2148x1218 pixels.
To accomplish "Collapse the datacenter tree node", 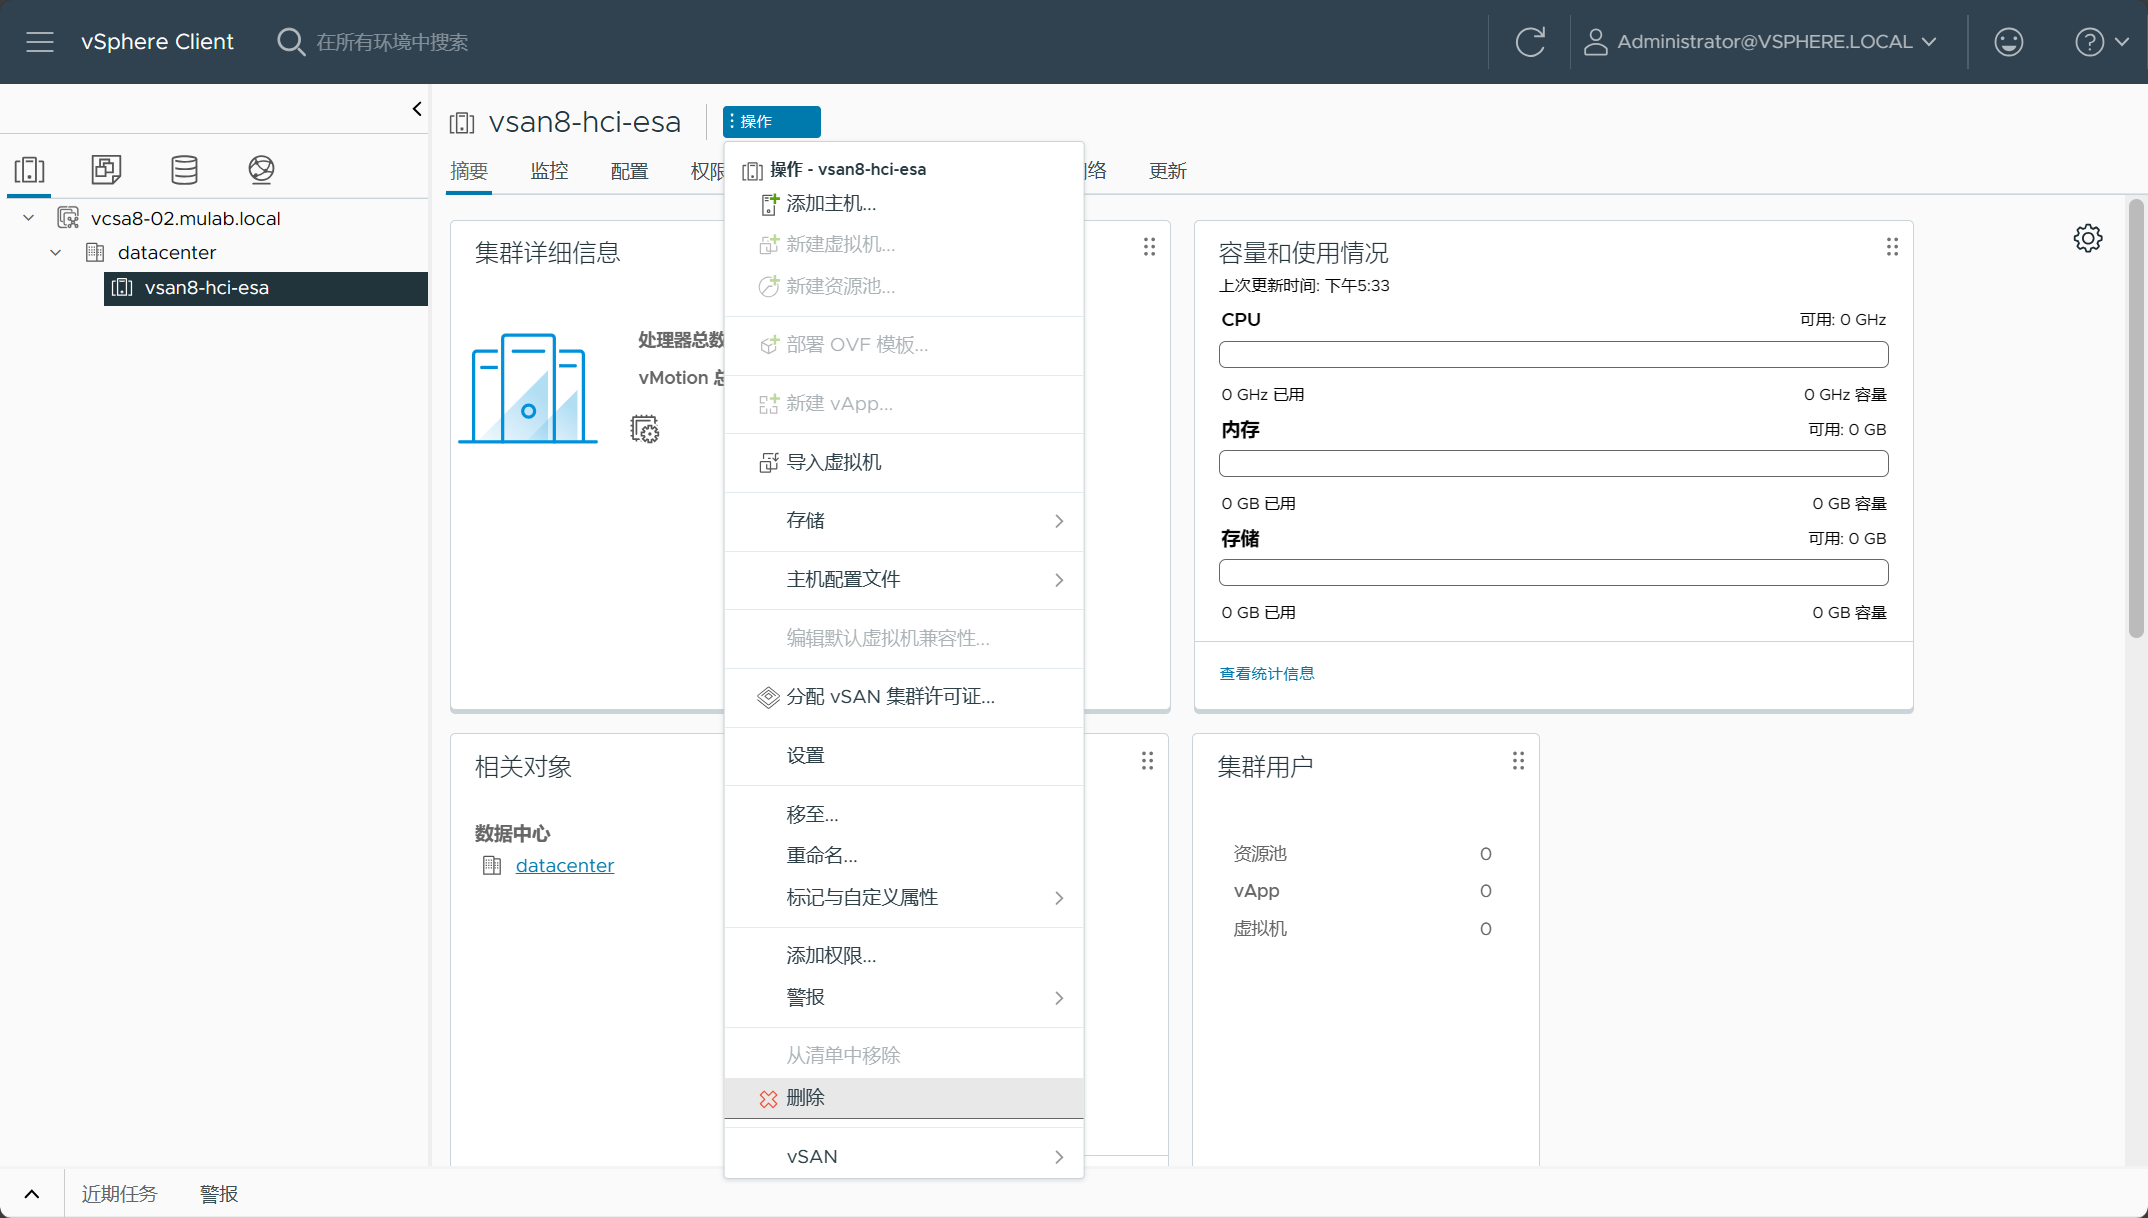I will [x=56, y=253].
